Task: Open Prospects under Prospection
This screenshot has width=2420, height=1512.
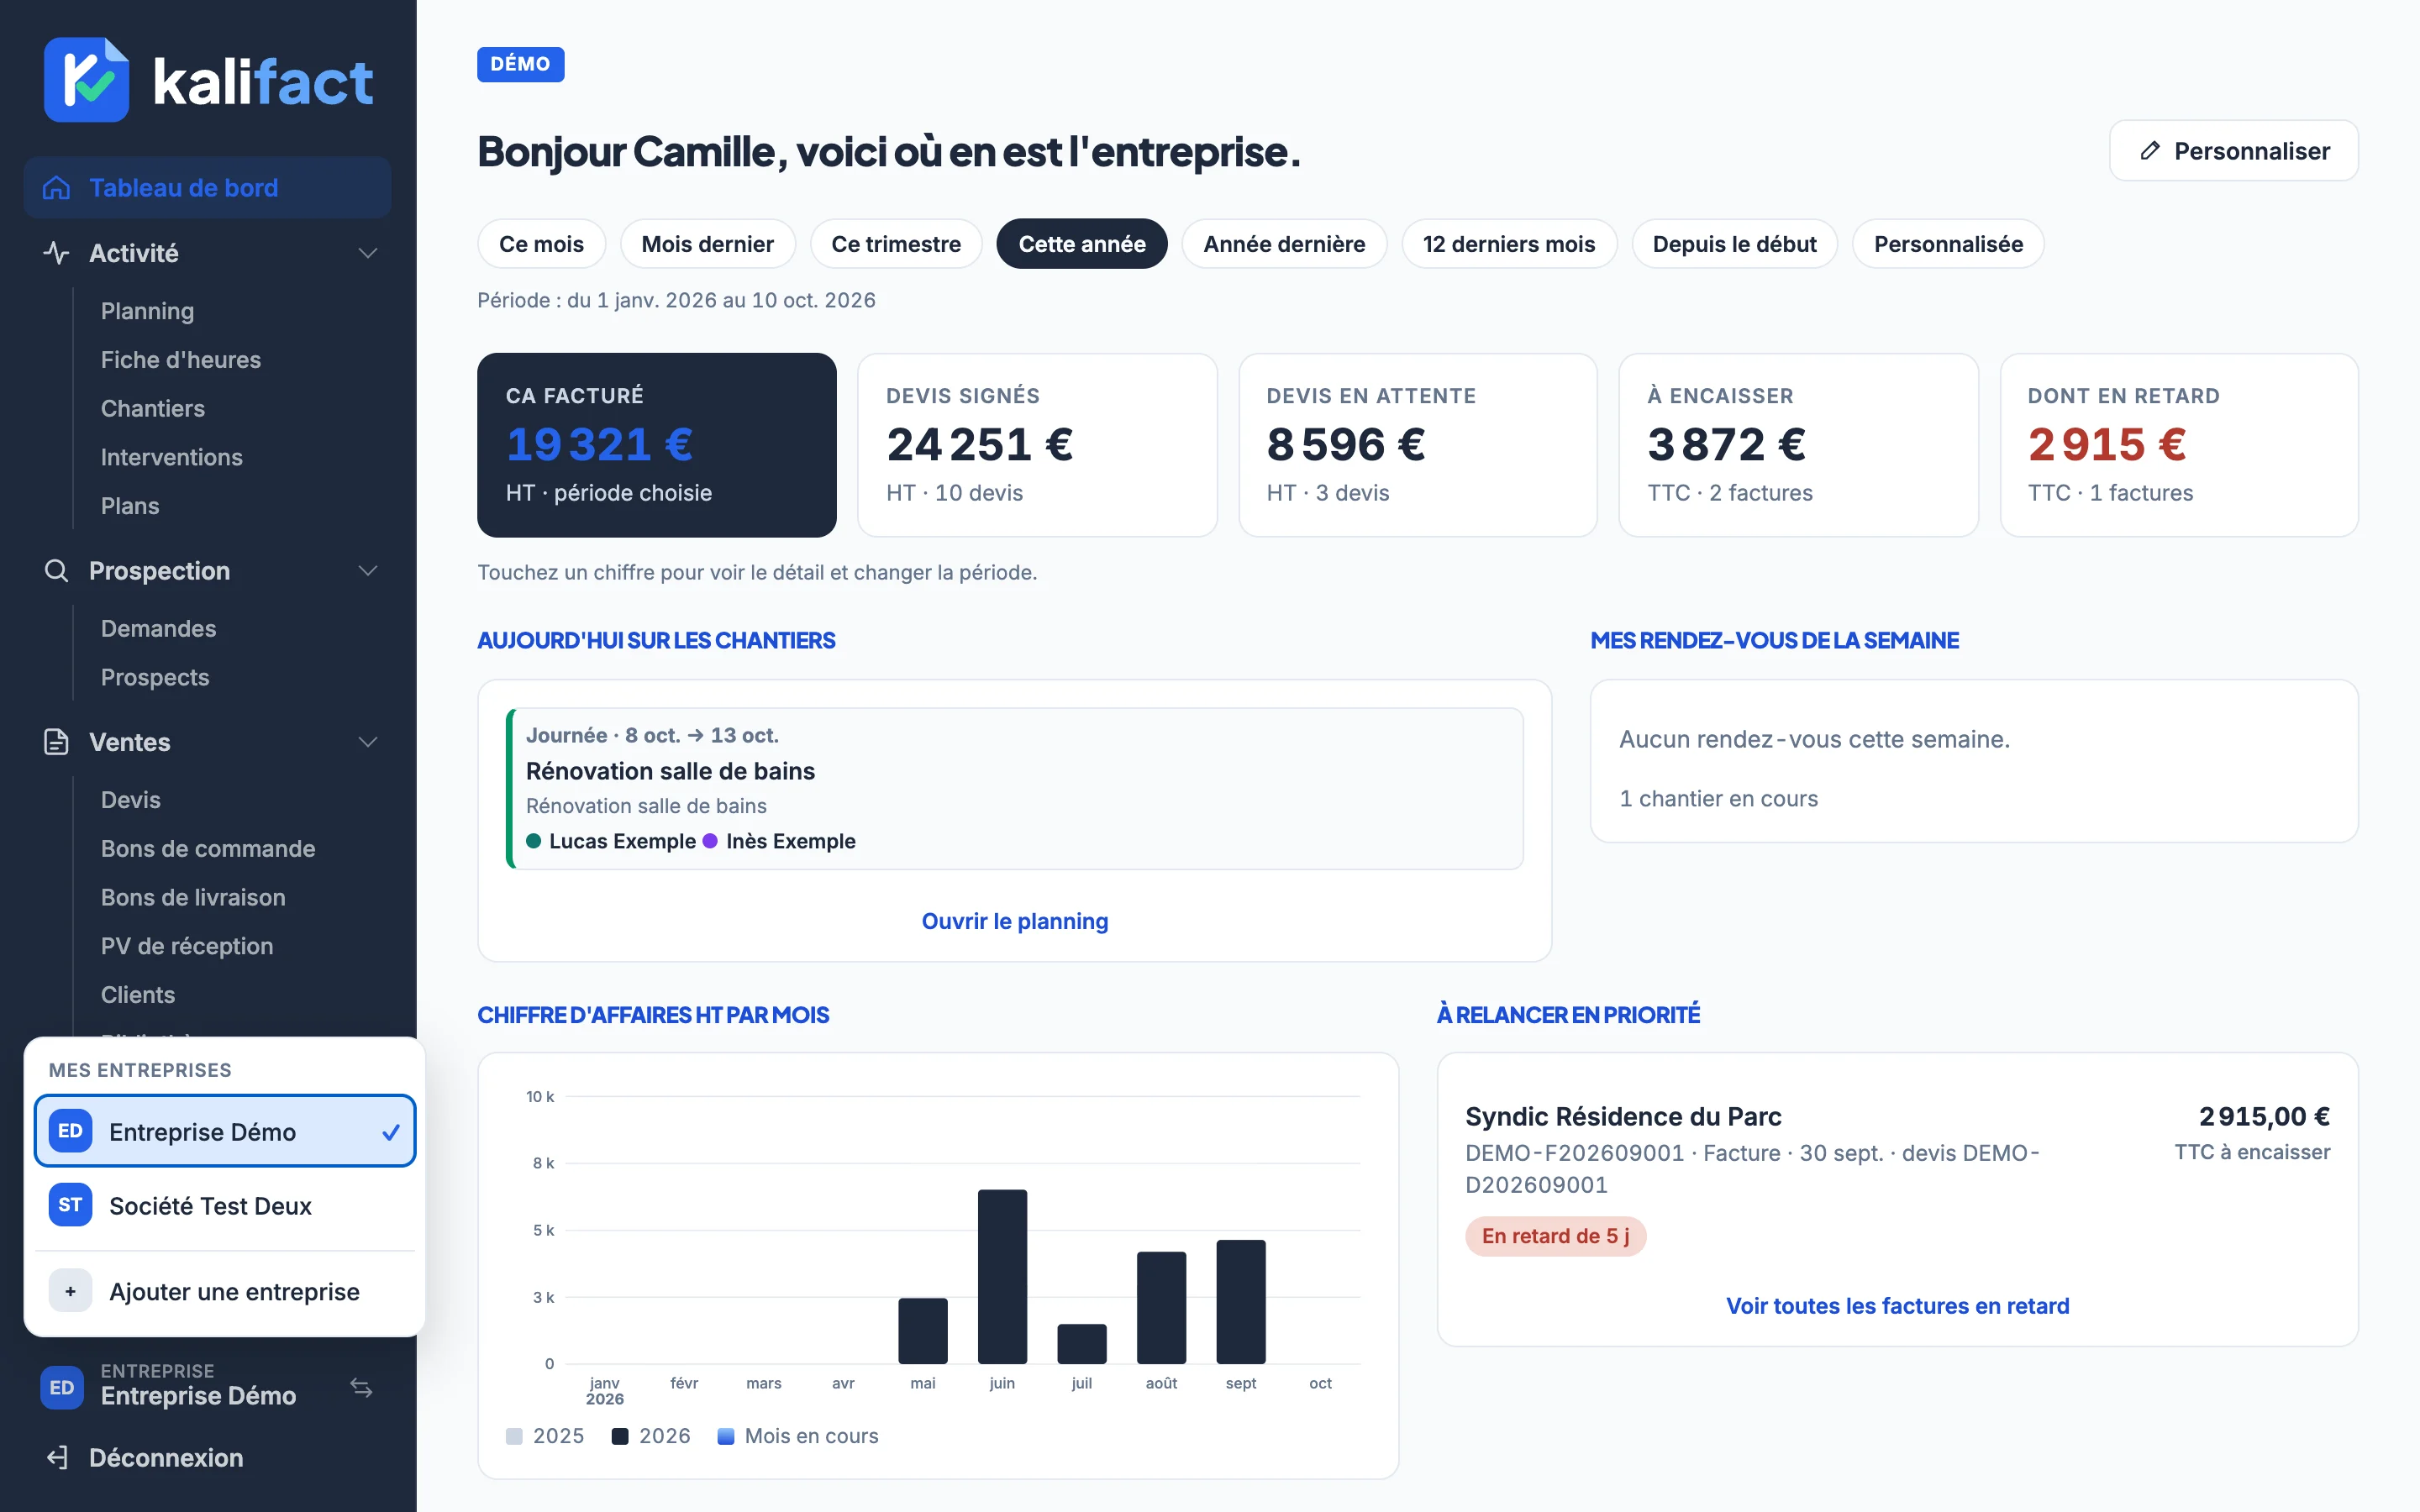Action: [x=155, y=677]
